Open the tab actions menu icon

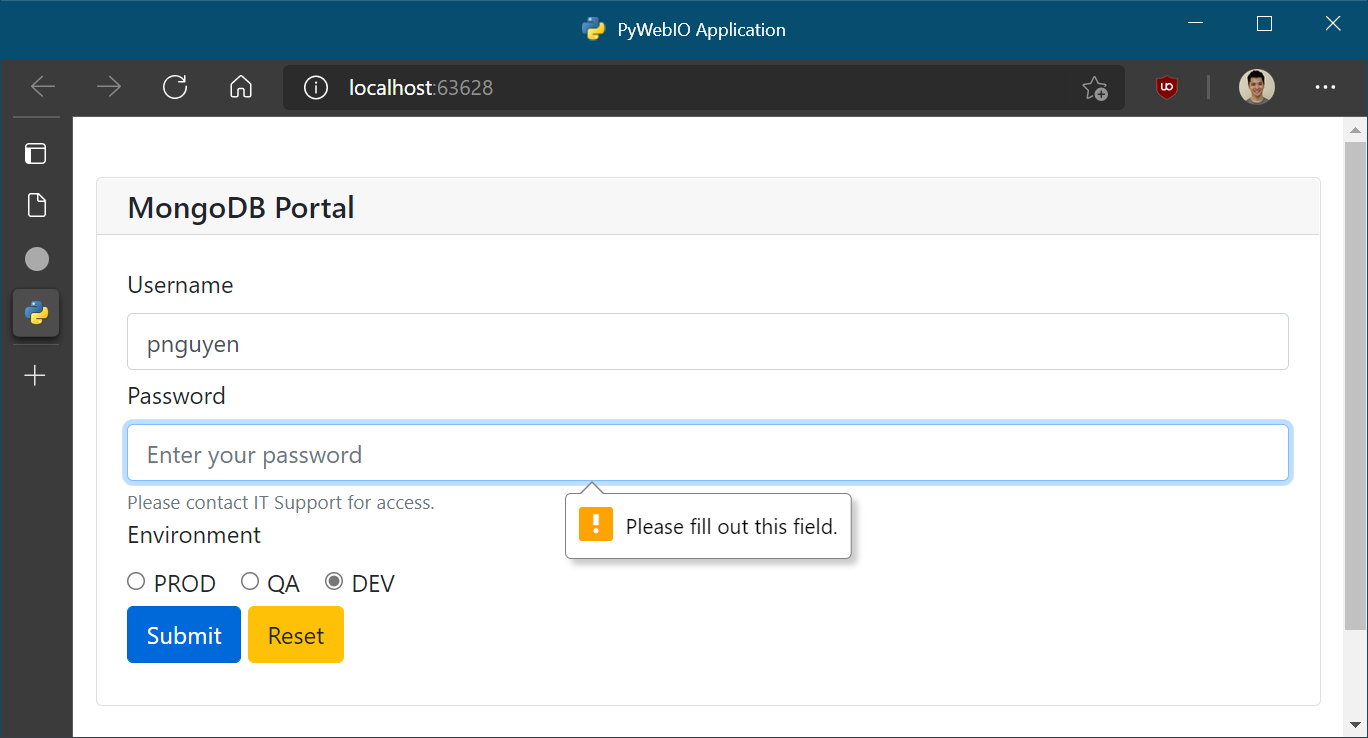(x=36, y=153)
